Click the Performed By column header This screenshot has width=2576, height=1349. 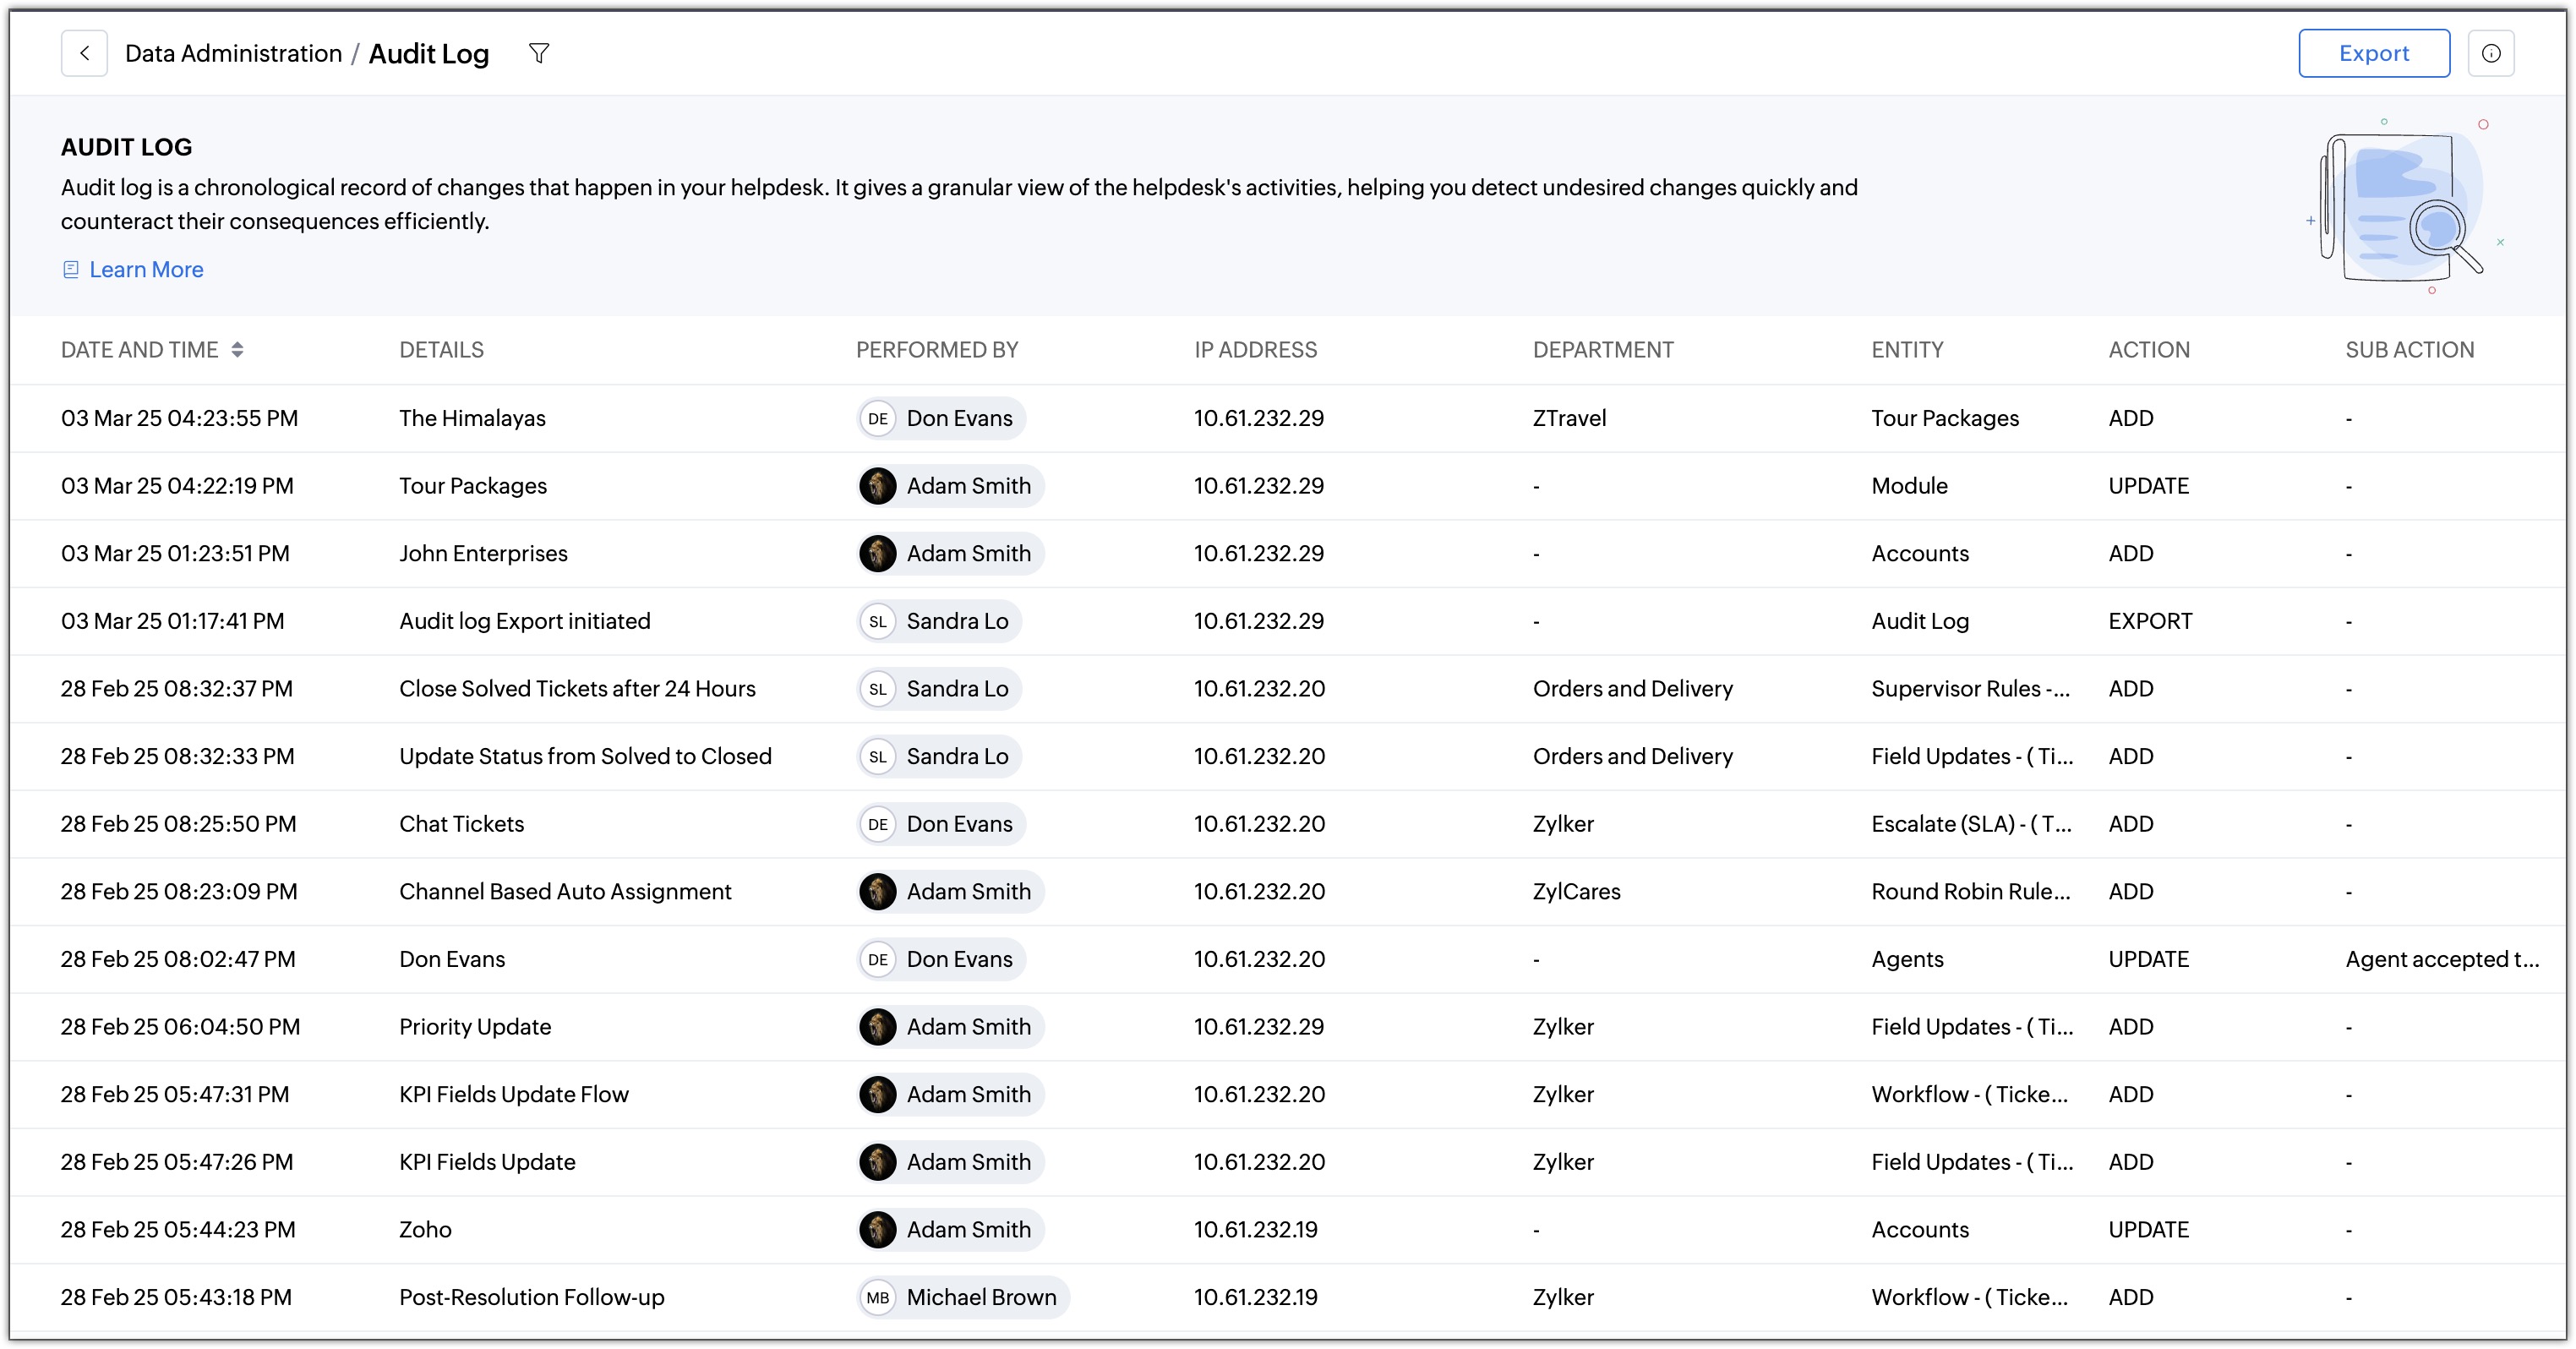pos(936,350)
